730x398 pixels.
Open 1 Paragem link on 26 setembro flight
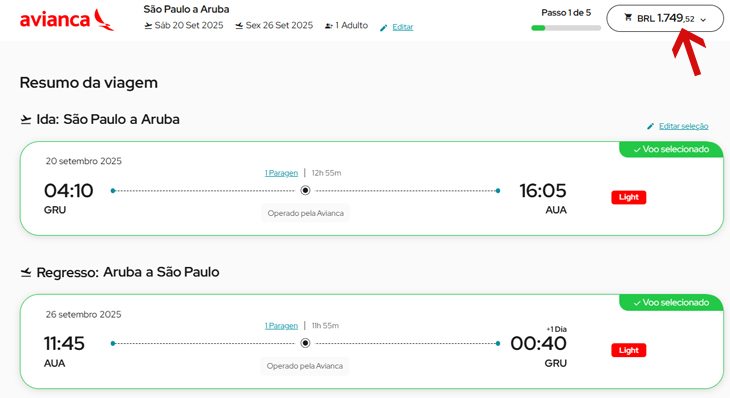[281, 326]
